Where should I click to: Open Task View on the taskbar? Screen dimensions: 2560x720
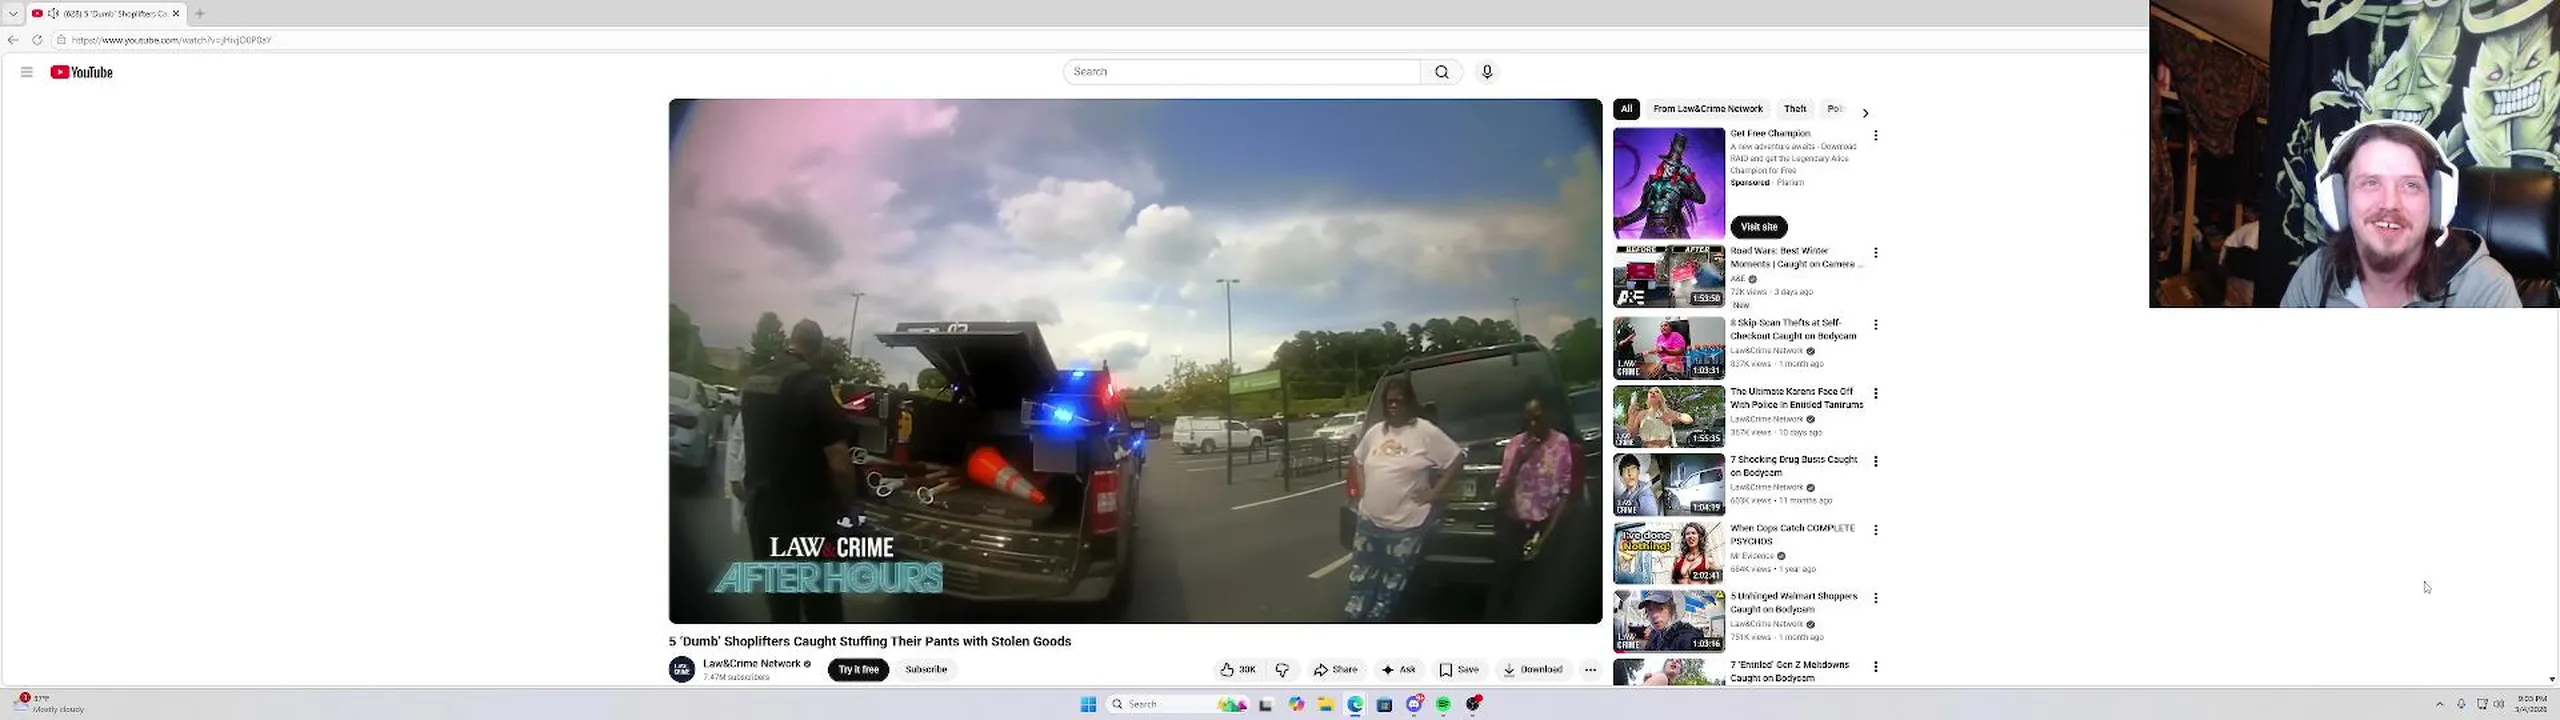(1266, 704)
